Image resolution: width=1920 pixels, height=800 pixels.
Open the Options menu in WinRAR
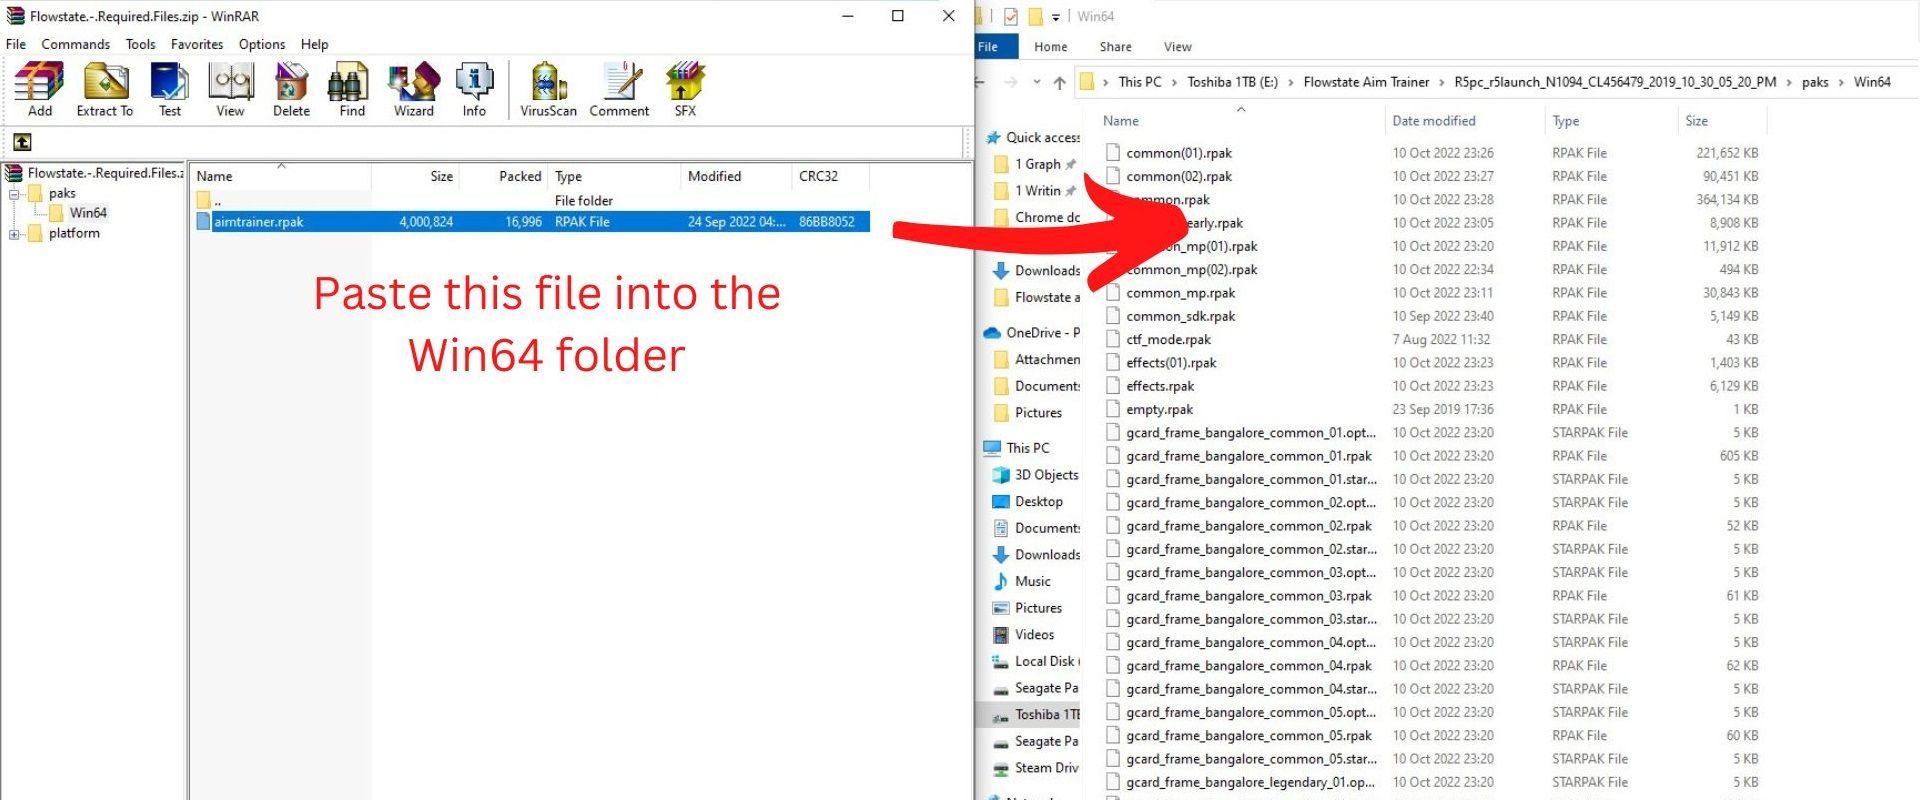coord(262,44)
